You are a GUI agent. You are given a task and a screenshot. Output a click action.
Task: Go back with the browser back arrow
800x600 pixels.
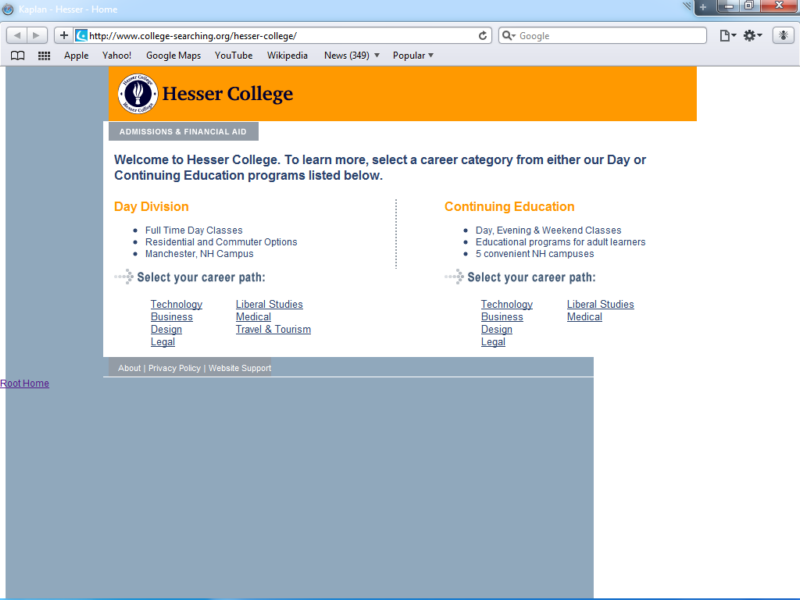[x=17, y=35]
